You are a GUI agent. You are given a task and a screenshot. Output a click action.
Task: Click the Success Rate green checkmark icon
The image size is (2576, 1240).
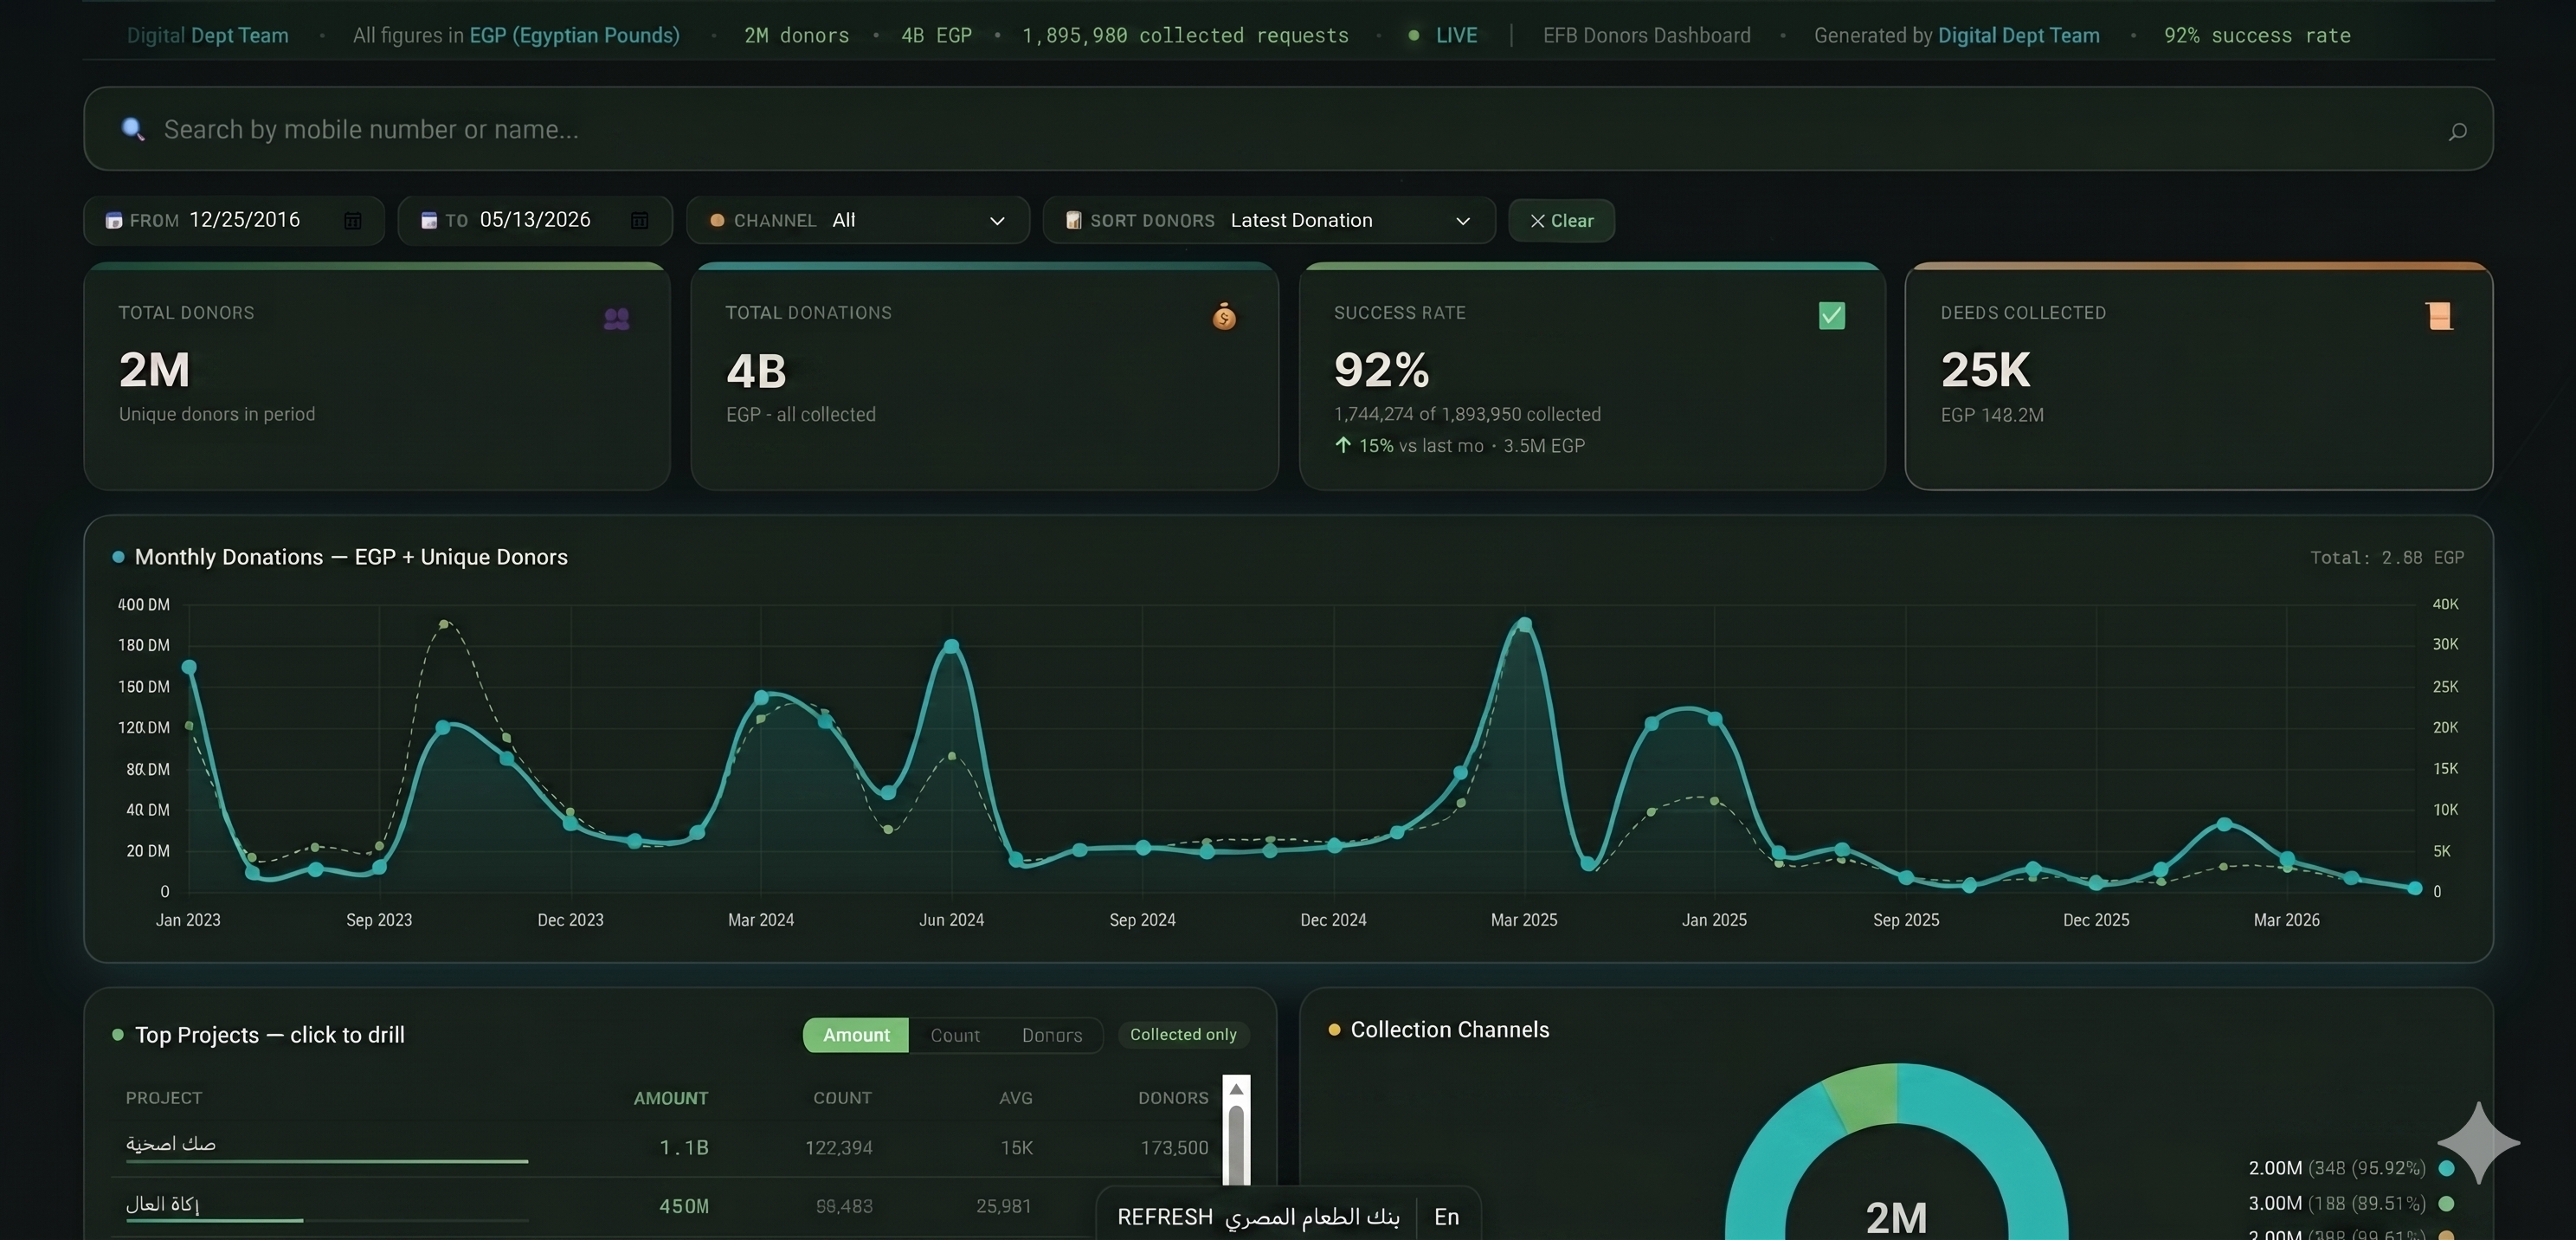[1831, 316]
